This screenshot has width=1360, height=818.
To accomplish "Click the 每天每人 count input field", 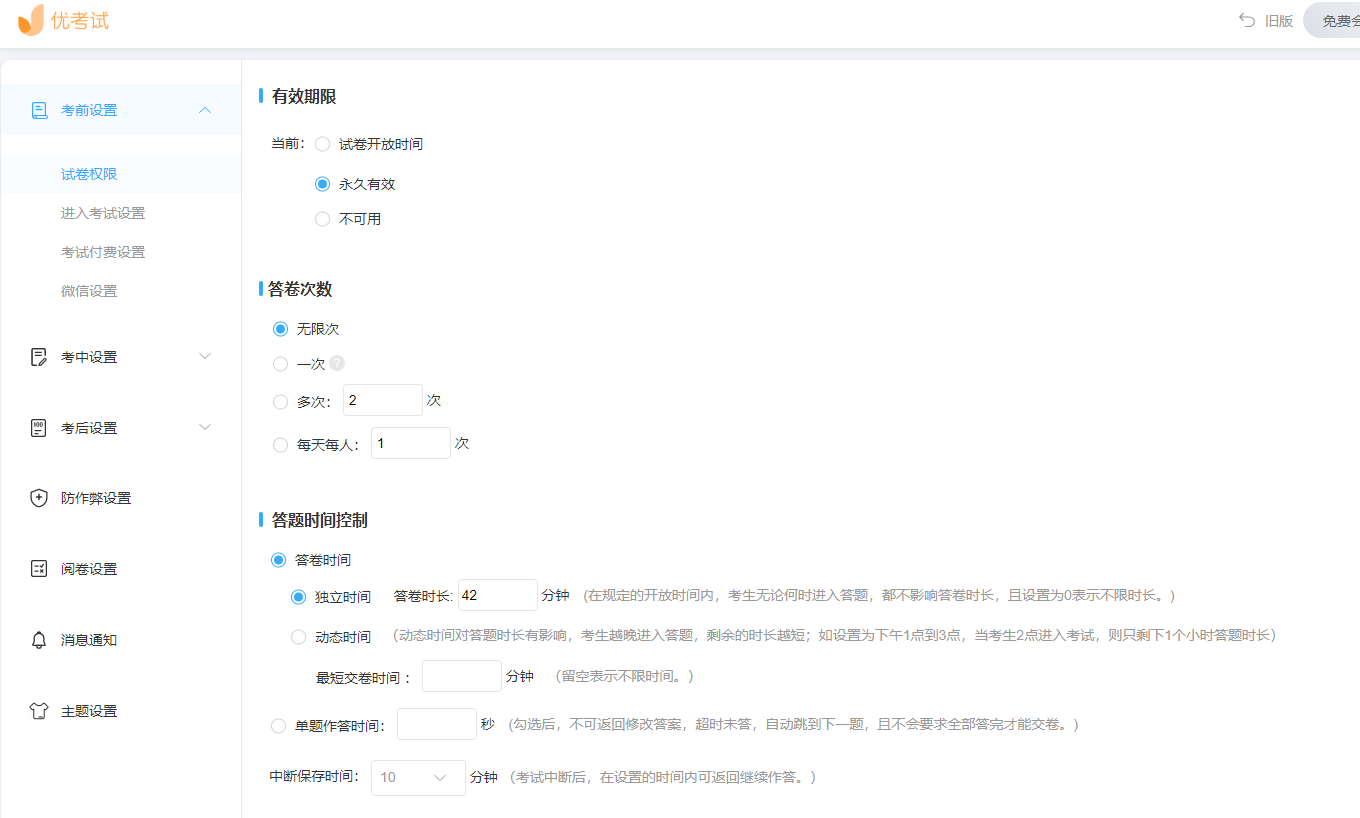I will pos(411,443).
